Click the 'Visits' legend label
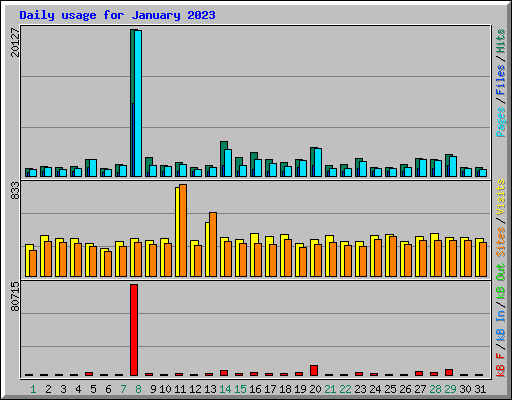The width and height of the screenshot is (512, 400). pos(501,197)
